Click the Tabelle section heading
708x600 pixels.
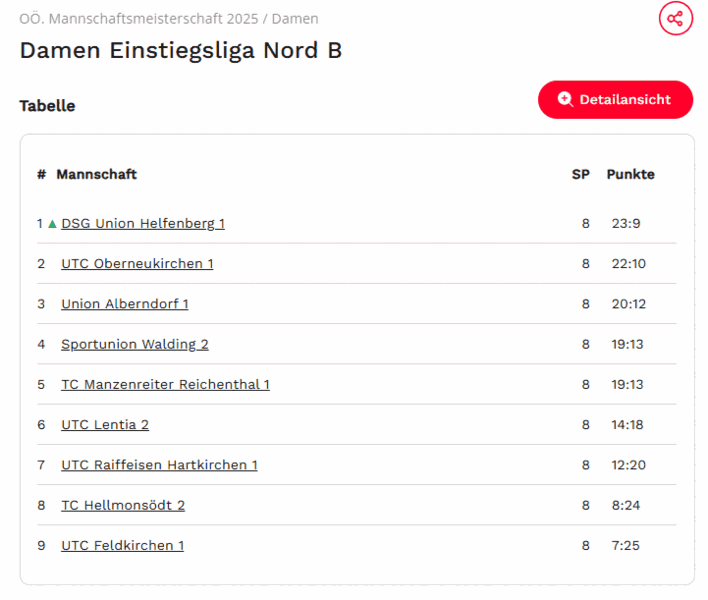tap(47, 106)
